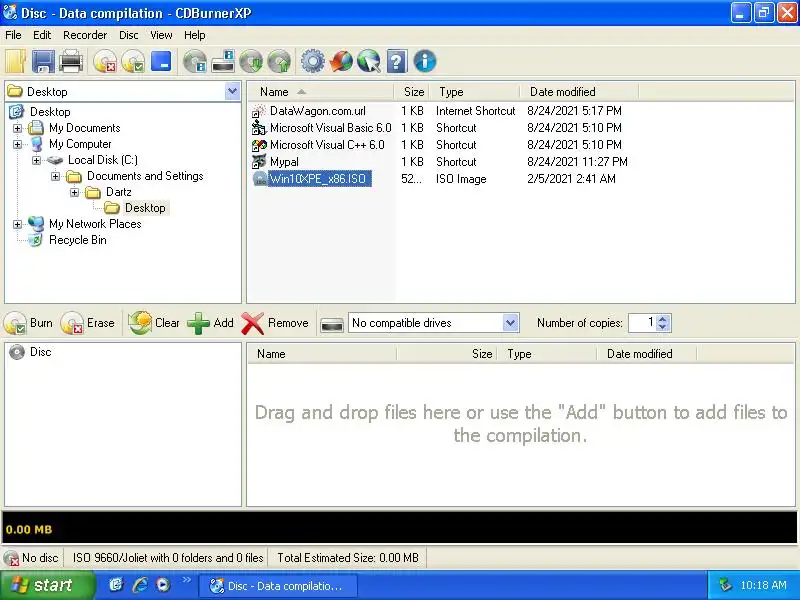Increase number of copies with up arrow
Screen dimensions: 800x600
[663, 319]
